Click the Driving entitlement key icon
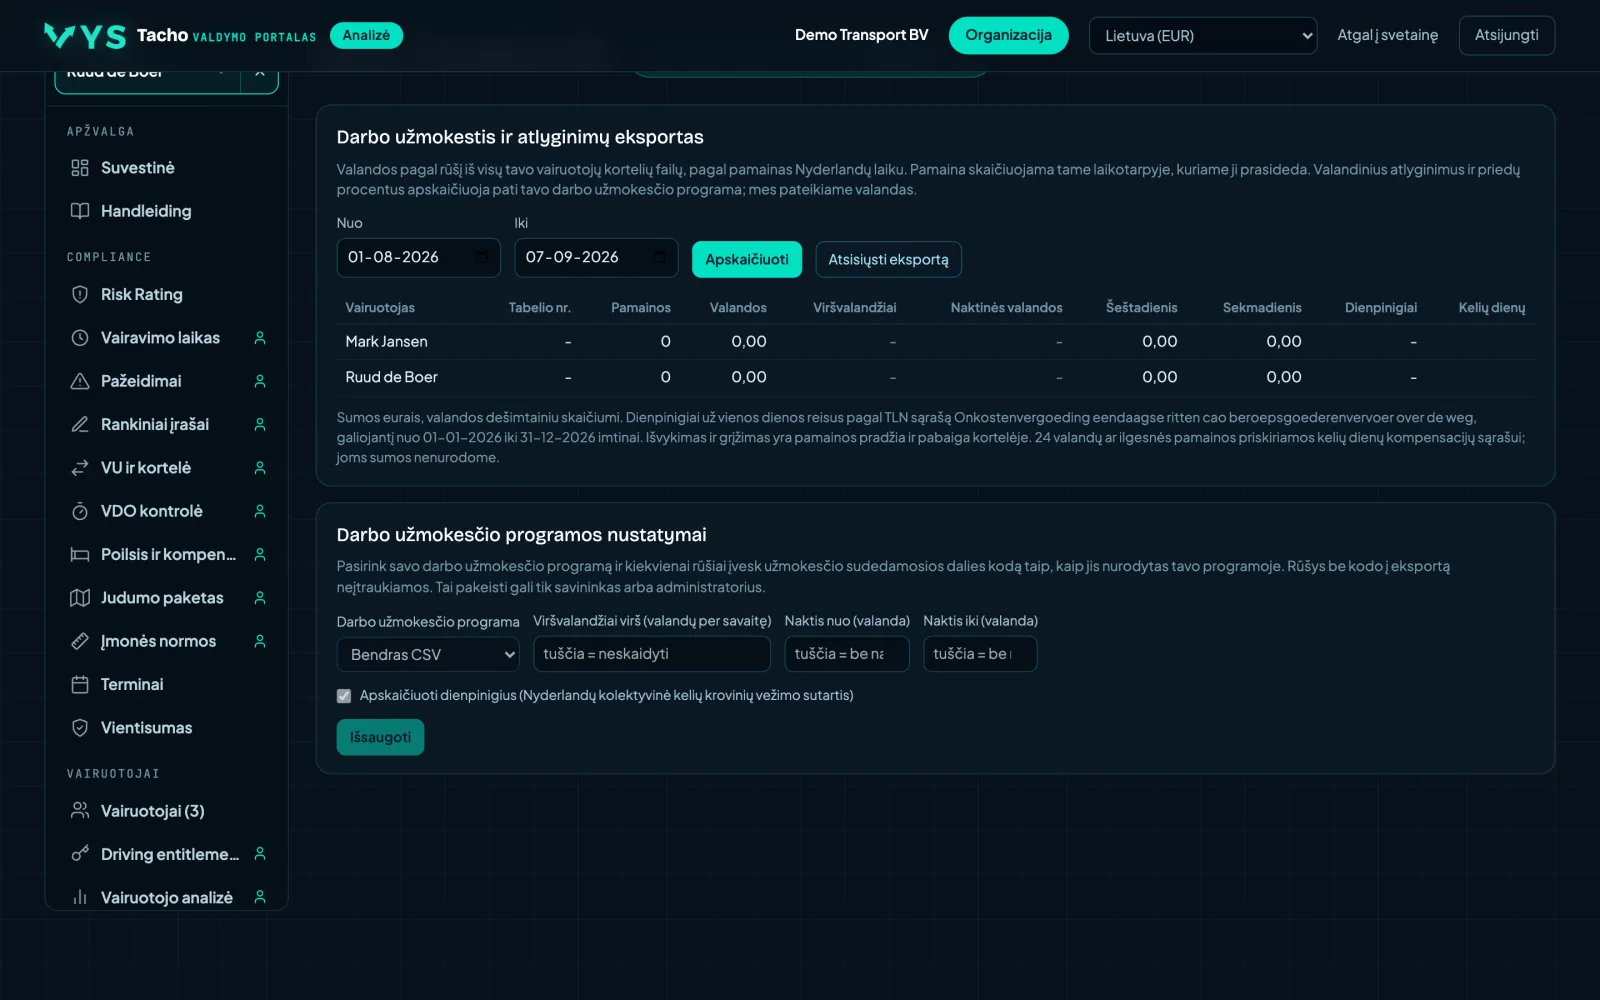1600x1000 pixels. [80, 854]
